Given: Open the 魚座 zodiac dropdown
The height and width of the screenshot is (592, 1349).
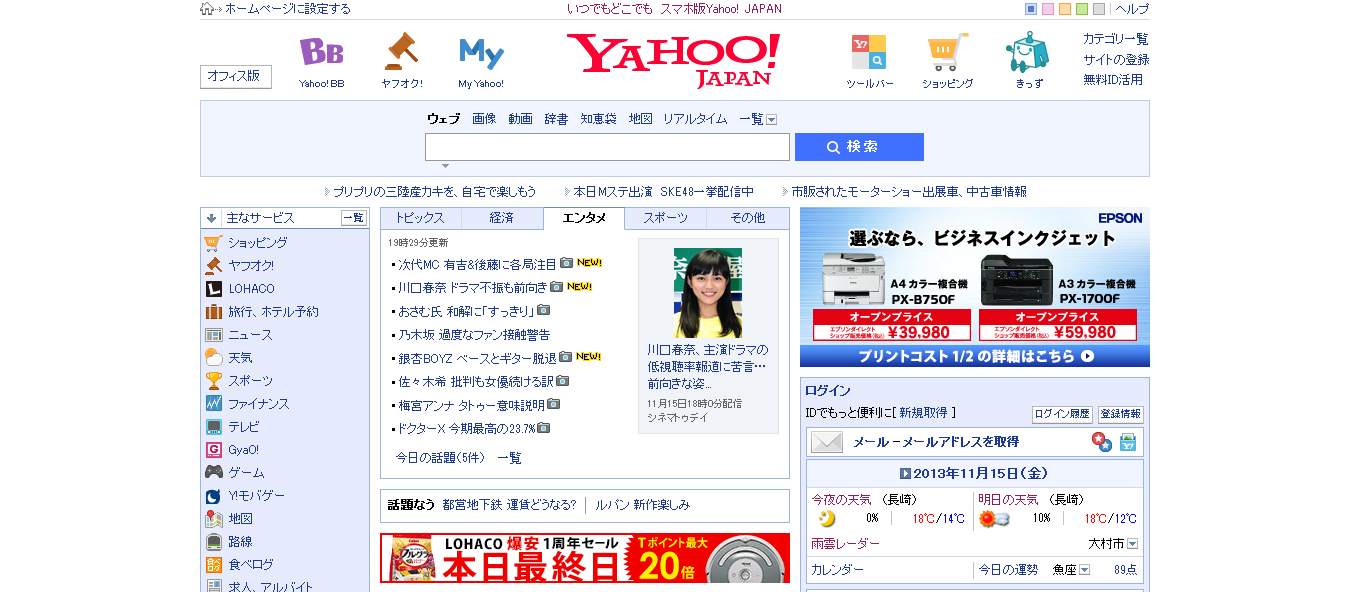Looking at the screenshot, I should [x=1084, y=570].
